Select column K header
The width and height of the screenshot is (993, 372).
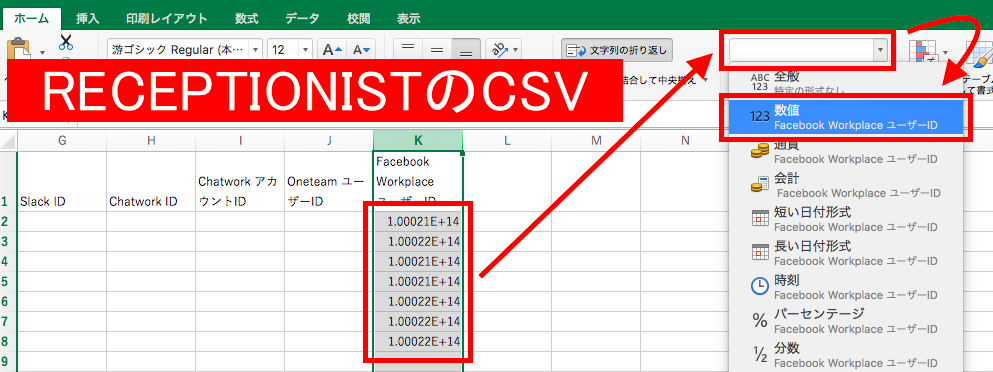tap(418, 141)
